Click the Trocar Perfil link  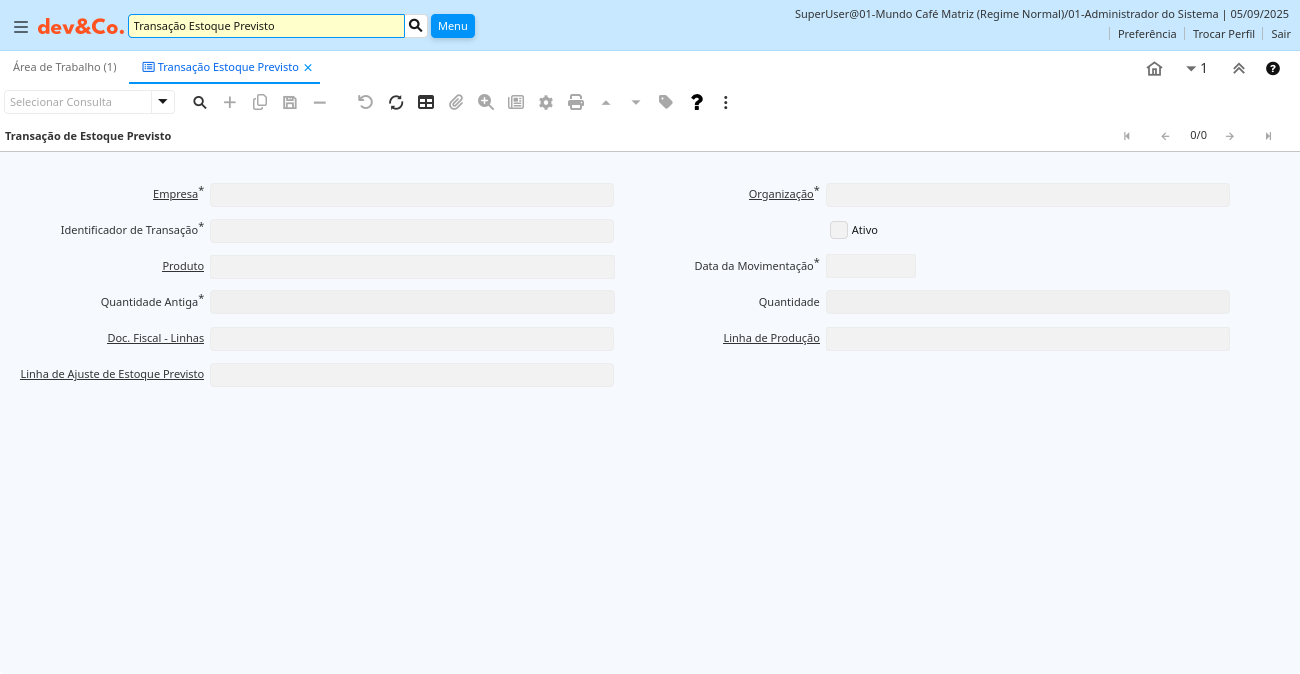(x=1223, y=34)
